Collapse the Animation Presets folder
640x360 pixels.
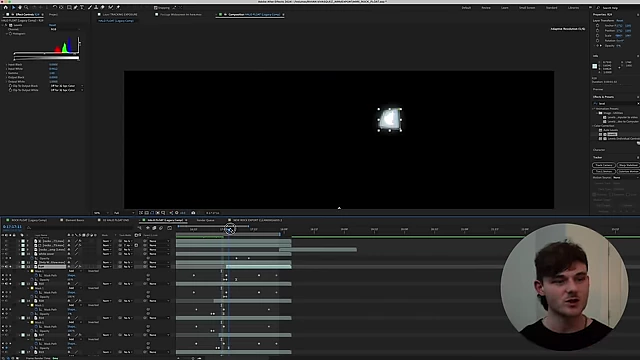point(593,109)
